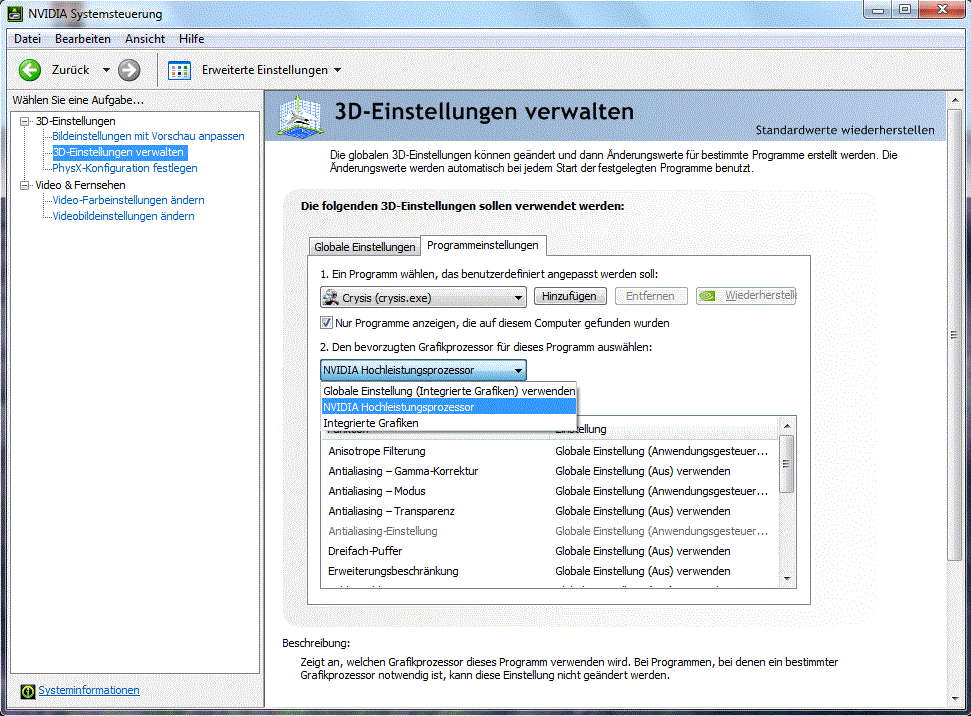
Task: Click the greyed Antialiasing-Einstellung row
Action: (x=549, y=531)
